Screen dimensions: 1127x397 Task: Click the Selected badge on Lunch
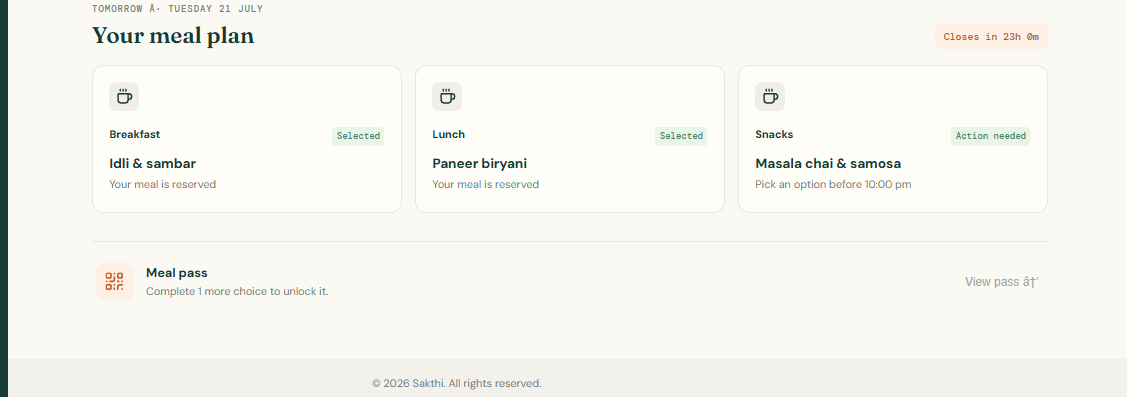click(x=681, y=136)
